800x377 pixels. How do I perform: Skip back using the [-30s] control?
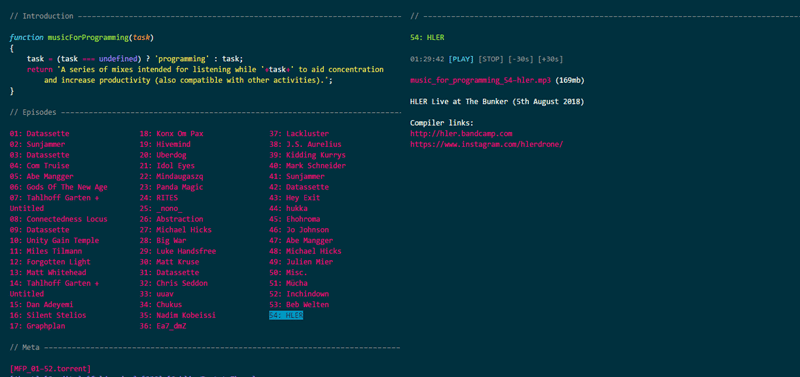521,59
